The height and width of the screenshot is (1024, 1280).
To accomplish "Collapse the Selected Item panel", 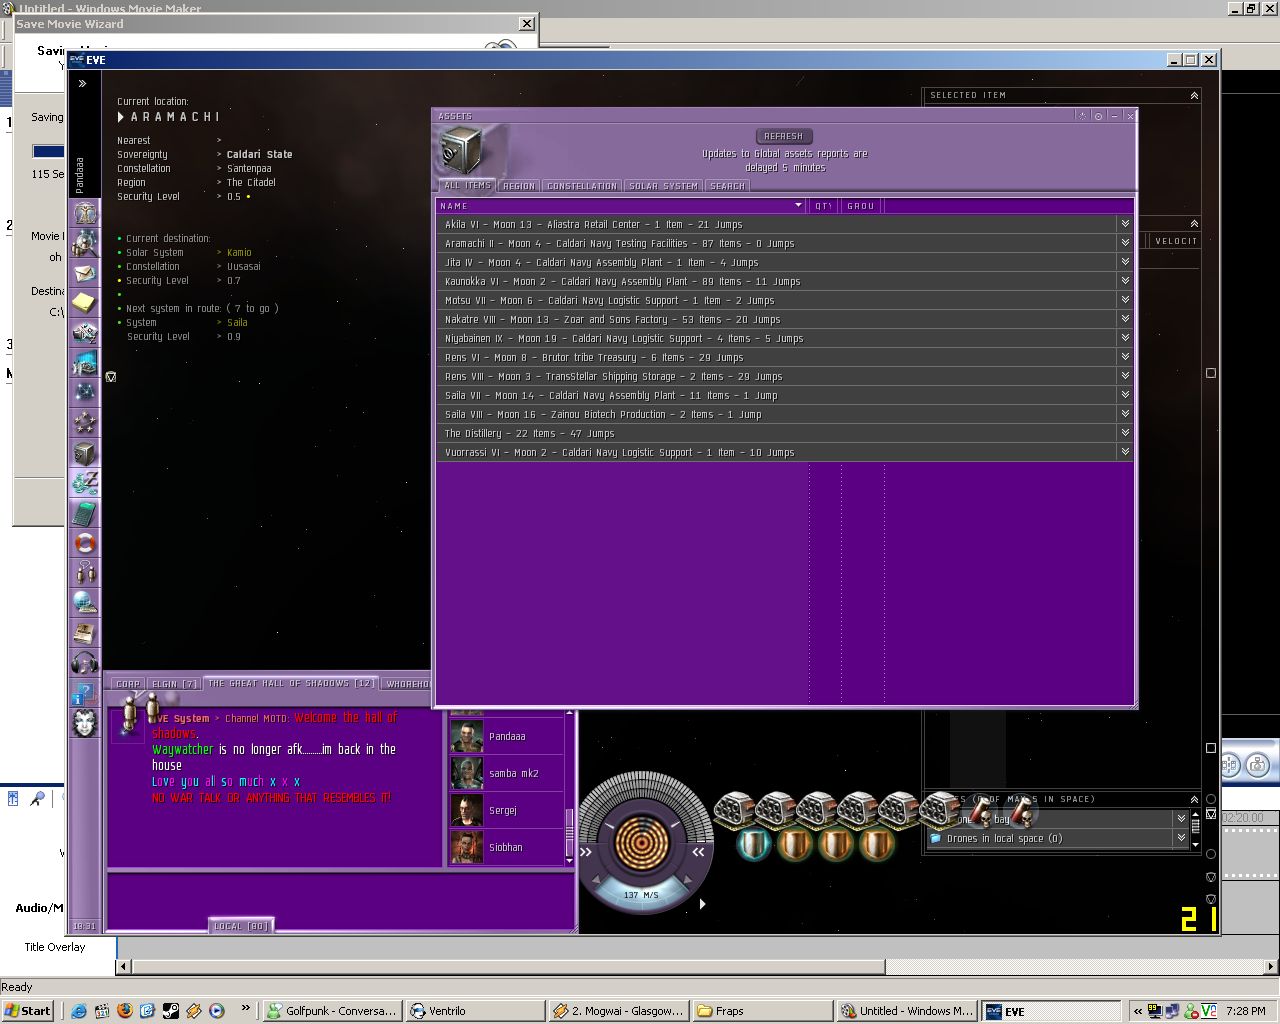I will coord(1193,96).
